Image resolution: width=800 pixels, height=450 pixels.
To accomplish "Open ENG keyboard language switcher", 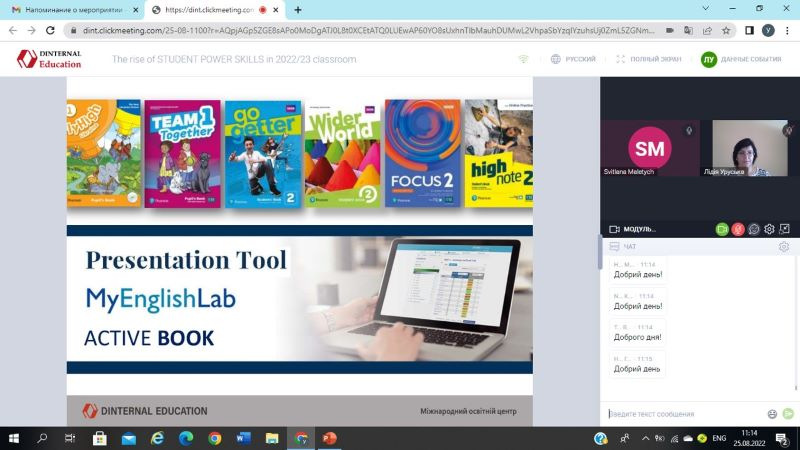I will [x=719, y=438].
